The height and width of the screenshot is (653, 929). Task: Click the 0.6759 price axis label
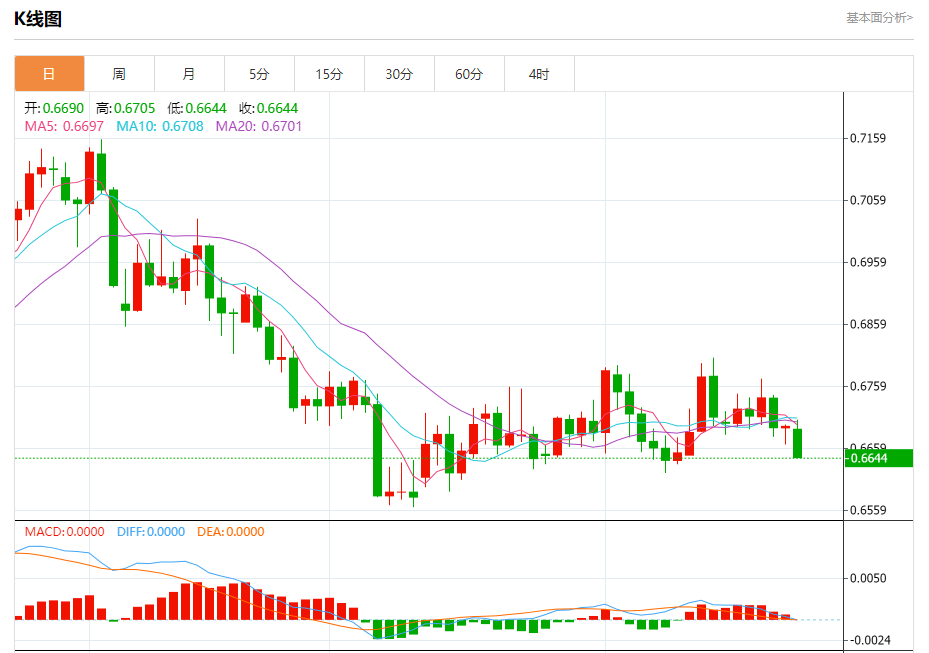[868, 386]
